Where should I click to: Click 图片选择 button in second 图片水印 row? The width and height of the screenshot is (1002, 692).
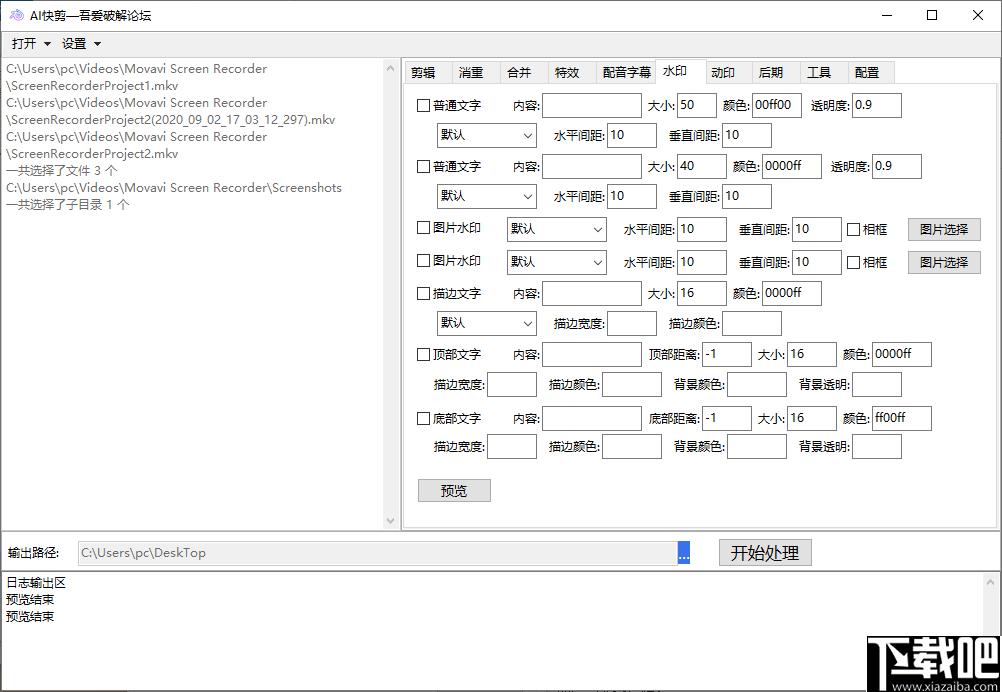pyautogui.click(x=944, y=262)
